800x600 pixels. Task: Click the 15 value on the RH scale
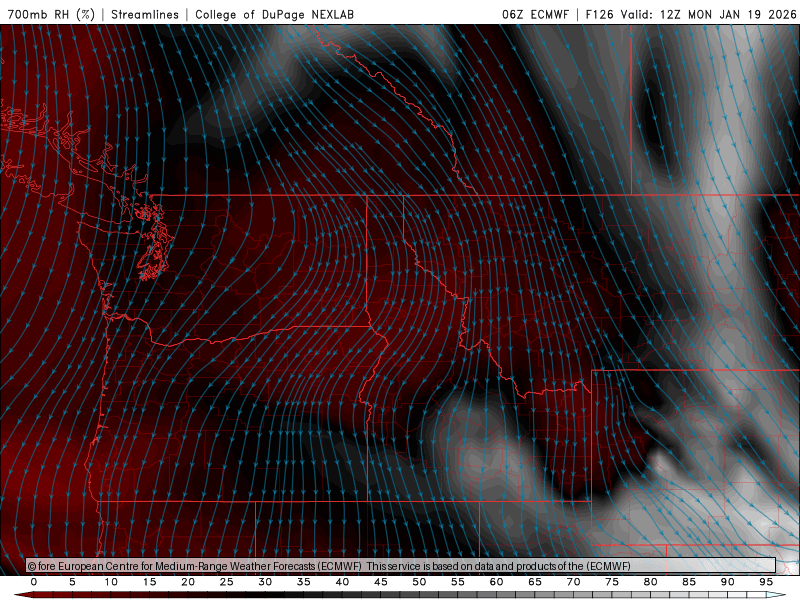(149, 582)
